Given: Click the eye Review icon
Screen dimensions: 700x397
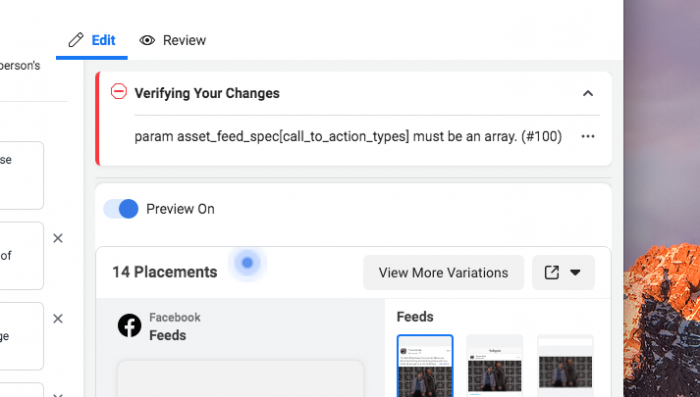Looking at the screenshot, I should [147, 41].
